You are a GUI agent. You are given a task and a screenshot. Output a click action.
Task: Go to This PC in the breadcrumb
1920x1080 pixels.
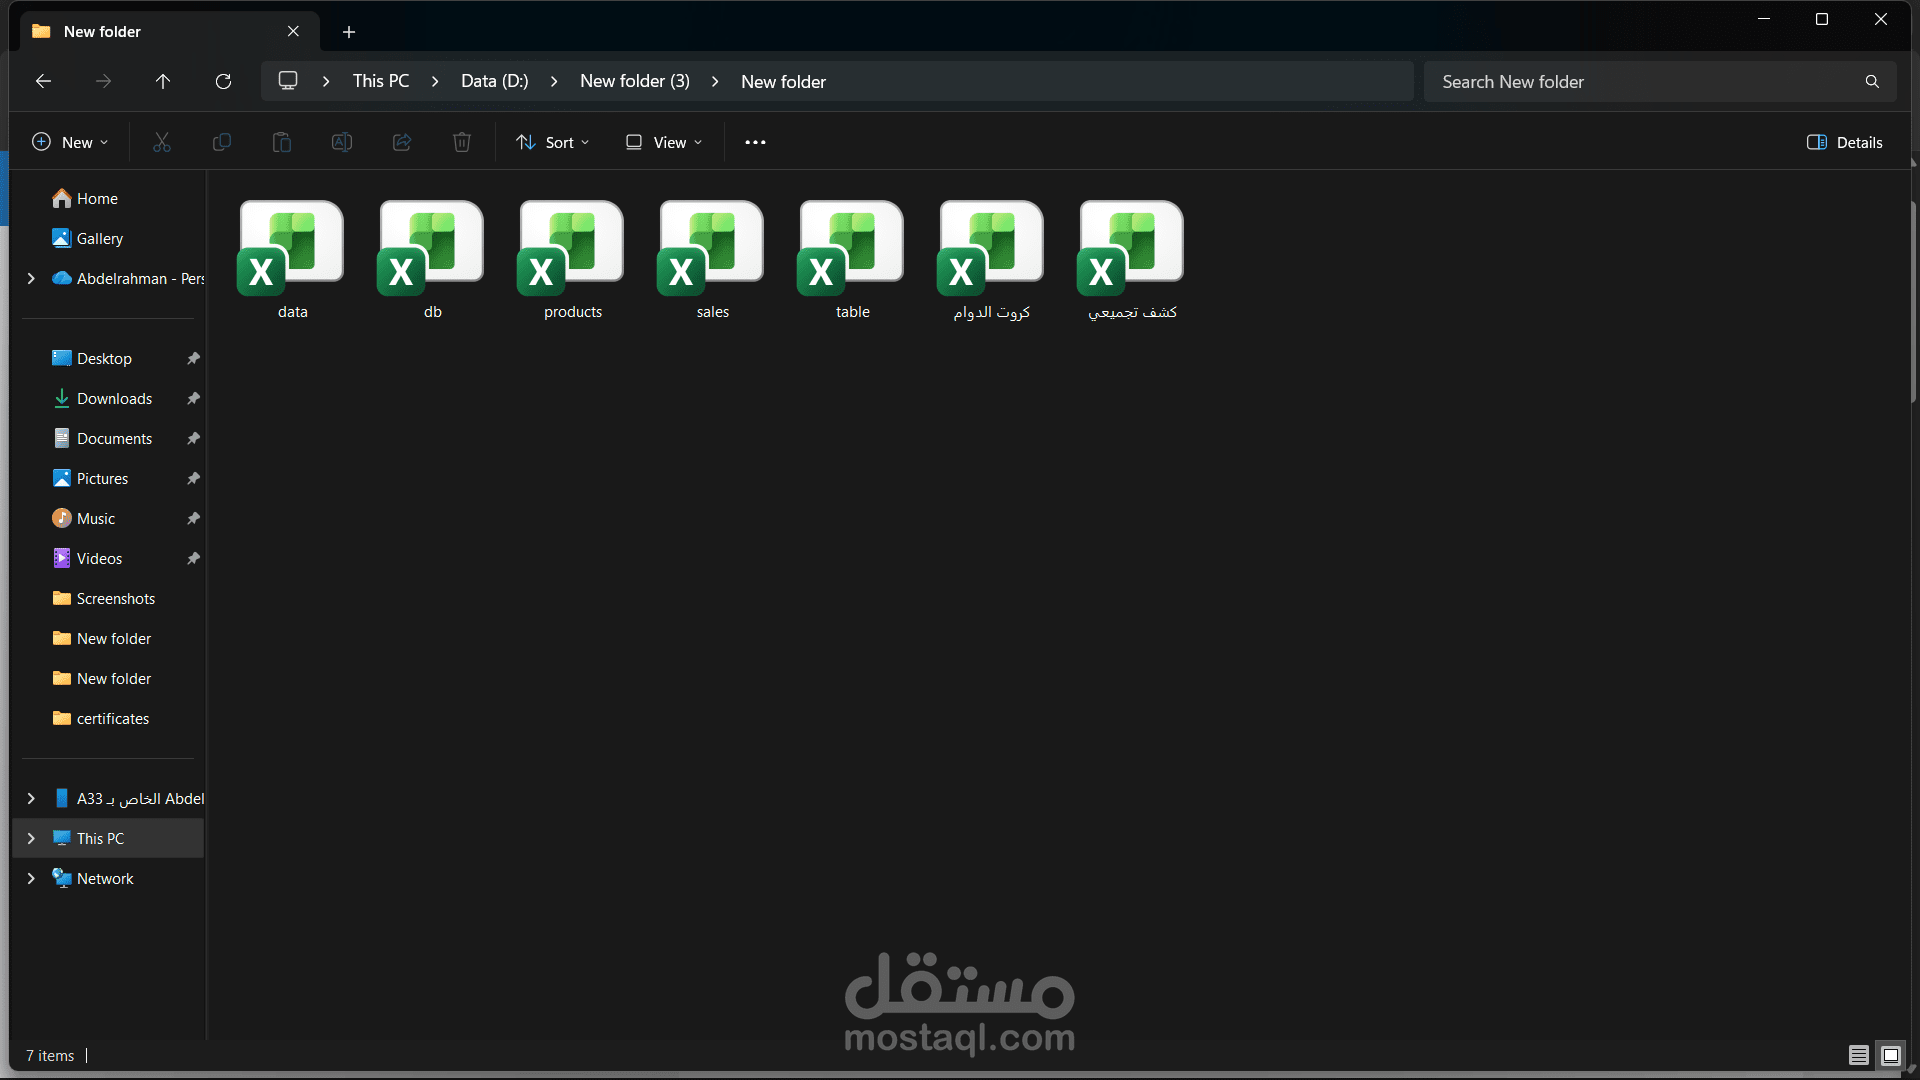pos(381,81)
